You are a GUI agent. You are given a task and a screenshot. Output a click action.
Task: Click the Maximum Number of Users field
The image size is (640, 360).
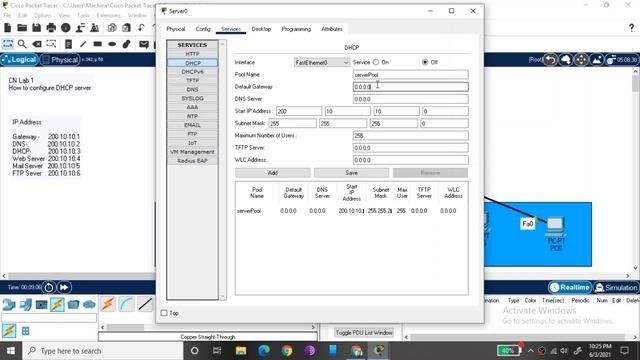point(410,136)
